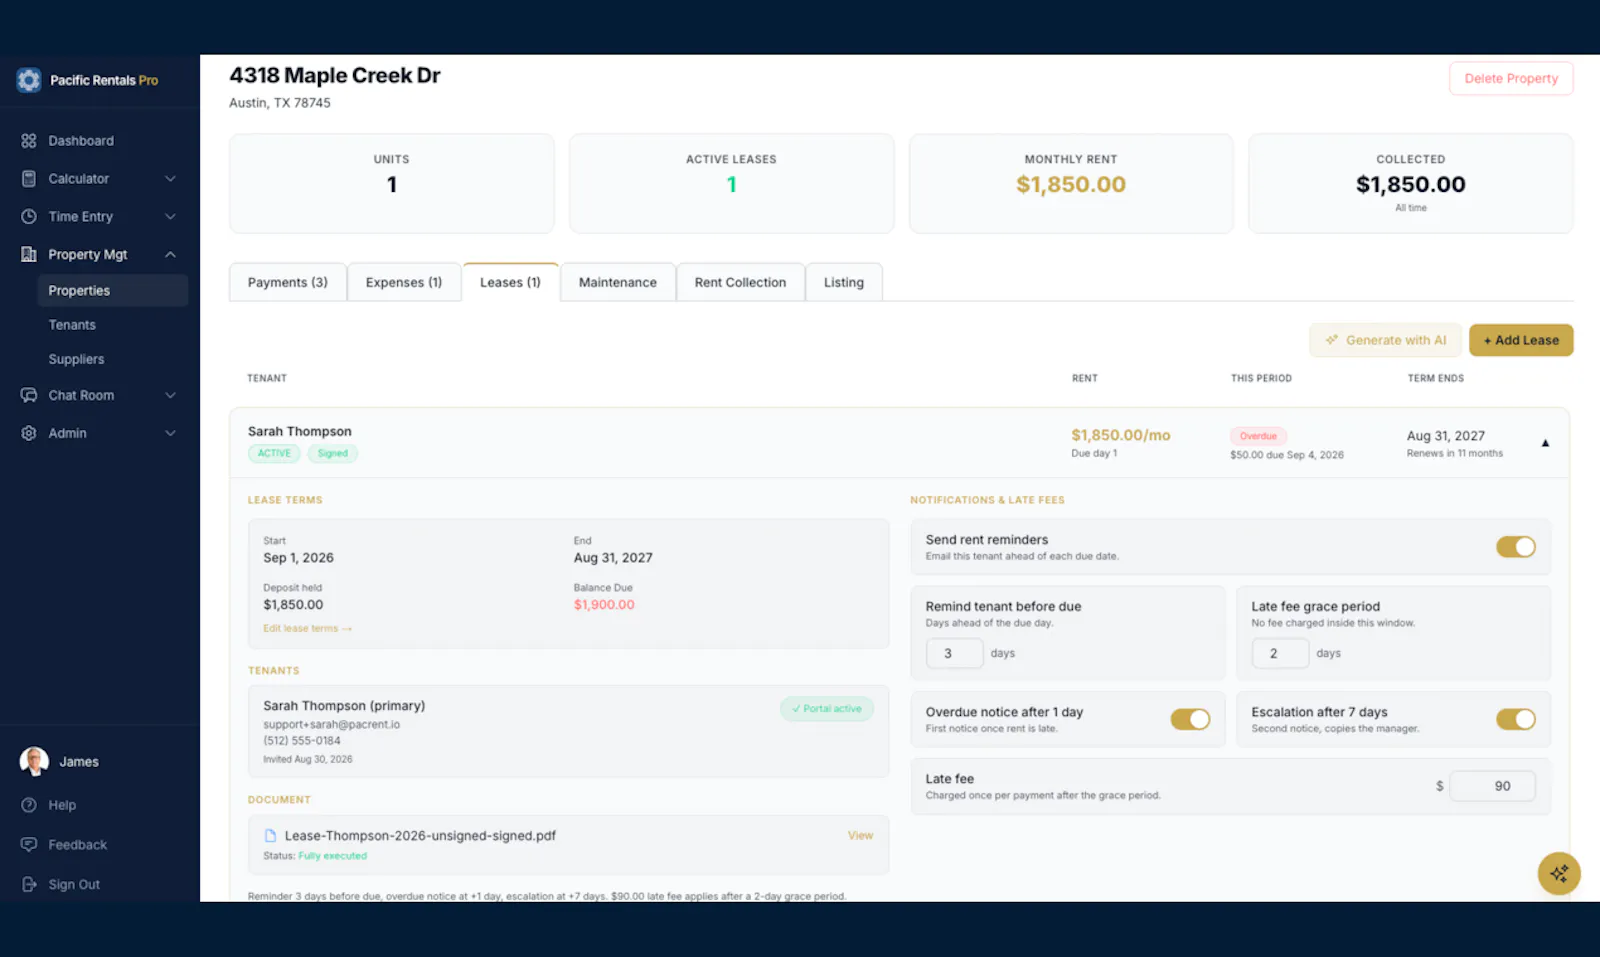The image size is (1600, 957).
Task: Collapse the Property Mgt menu chevron
Action: 170,255
